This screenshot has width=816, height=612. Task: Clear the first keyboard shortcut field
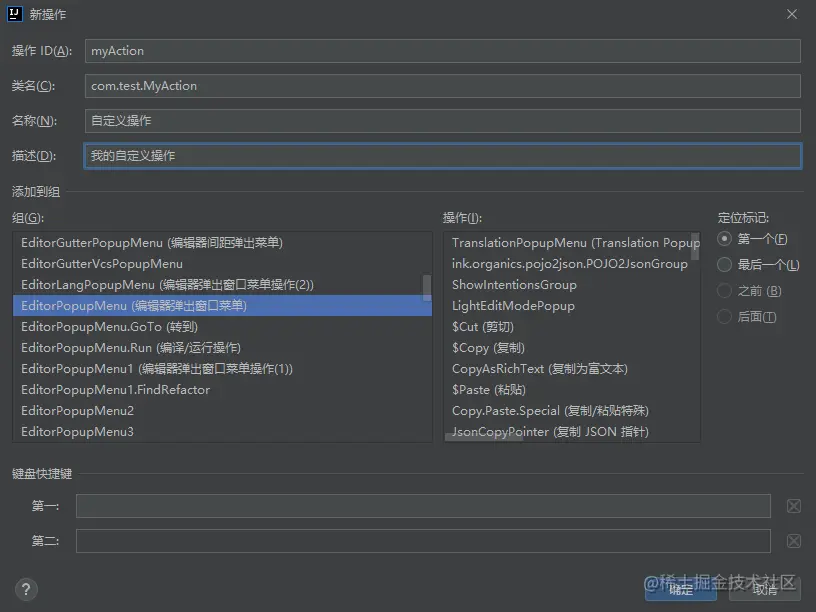pyautogui.click(x=794, y=506)
